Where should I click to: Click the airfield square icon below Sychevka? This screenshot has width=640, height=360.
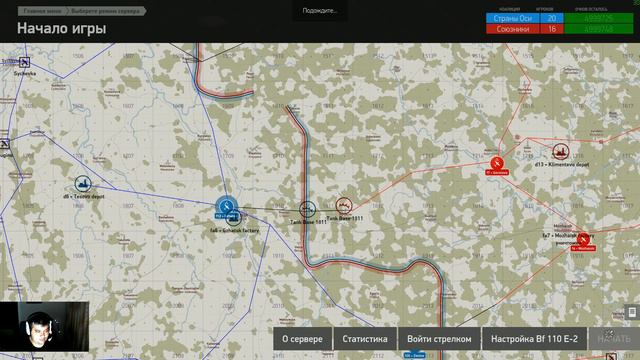pos(4,144)
